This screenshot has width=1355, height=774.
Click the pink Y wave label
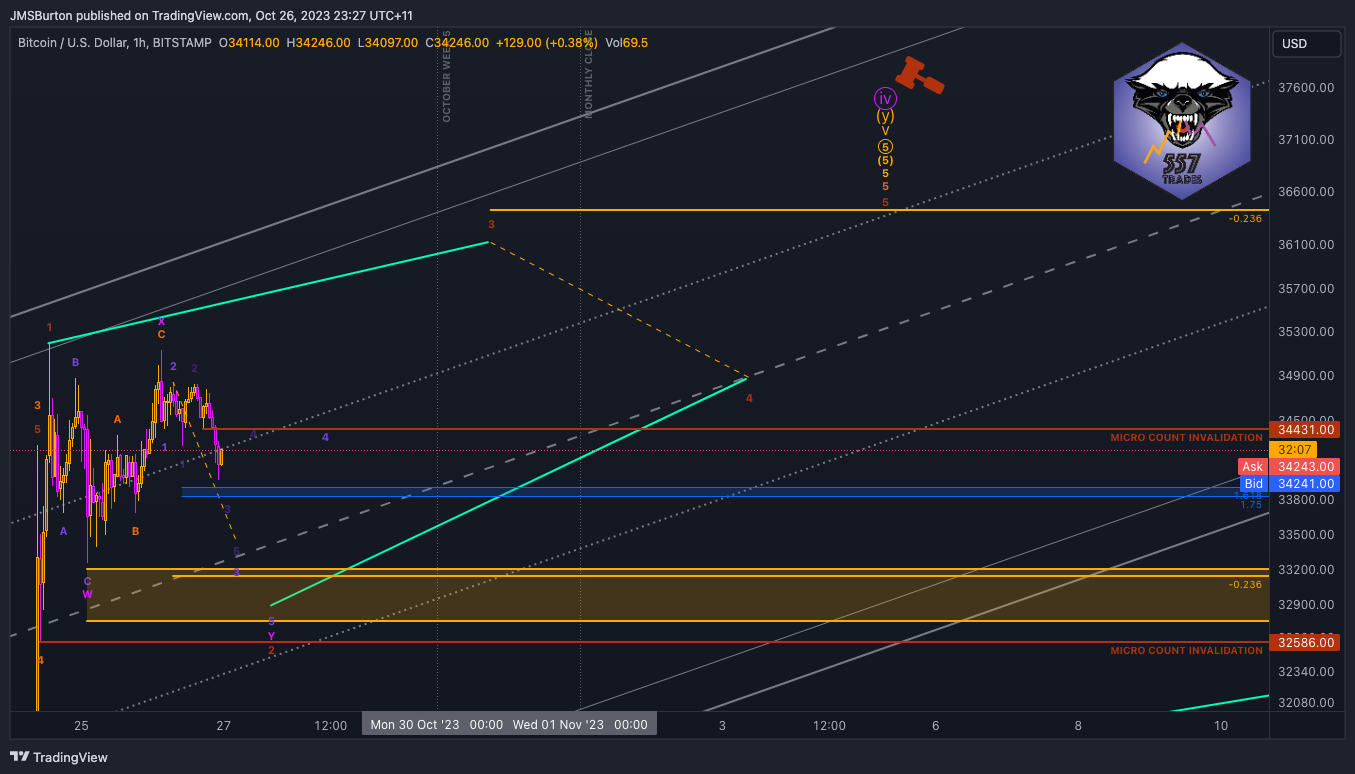[x=271, y=636]
